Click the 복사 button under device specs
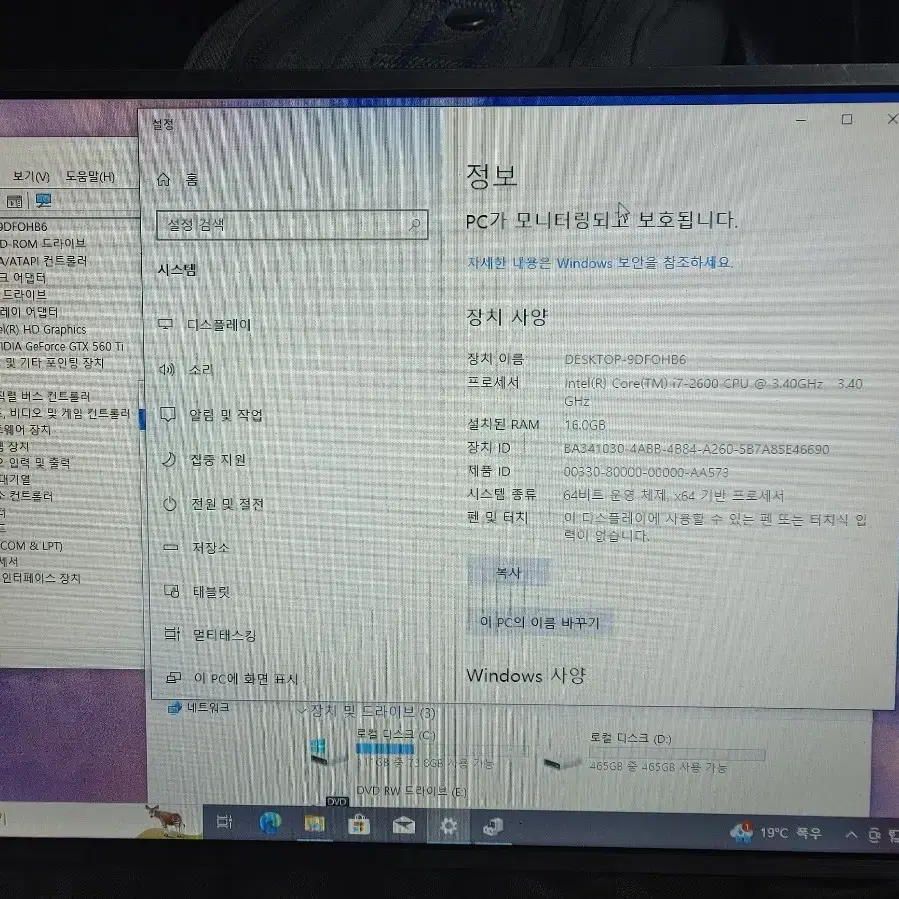 pos(509,572)
